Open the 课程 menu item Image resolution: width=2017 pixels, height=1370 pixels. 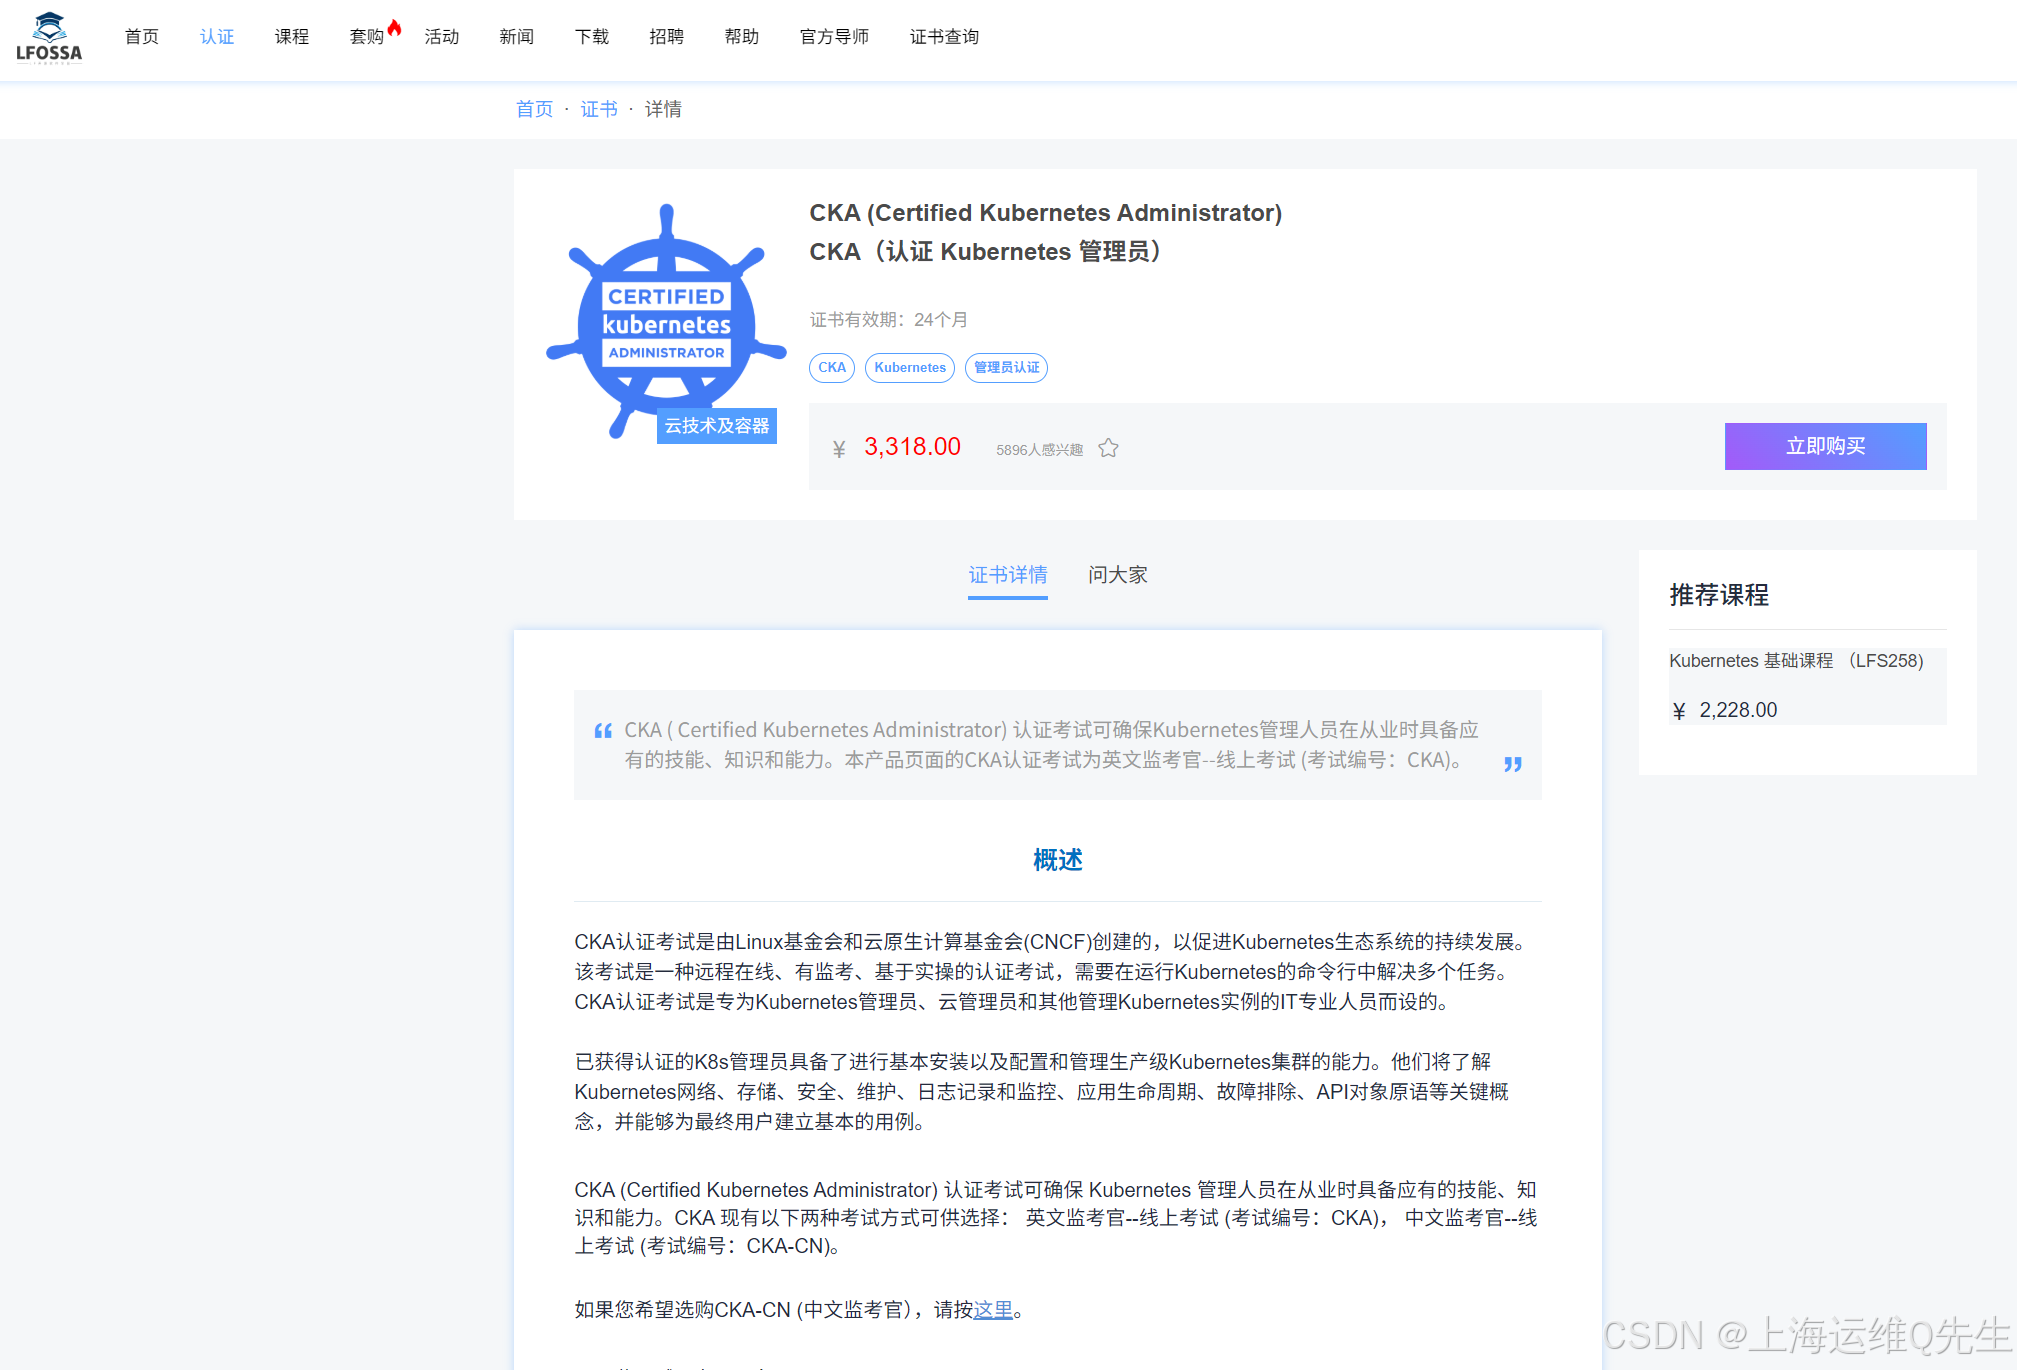292,37
